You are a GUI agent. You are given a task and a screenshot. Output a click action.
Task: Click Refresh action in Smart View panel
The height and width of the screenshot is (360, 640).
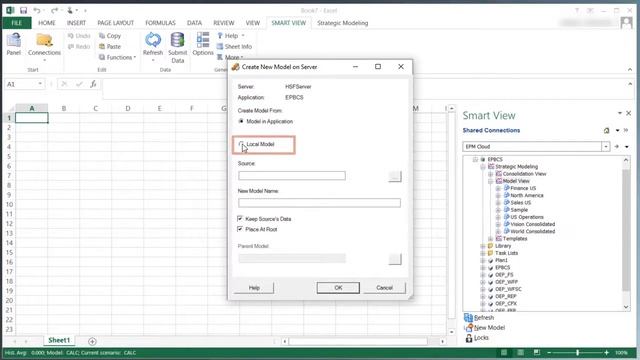[x=479, y=318]
